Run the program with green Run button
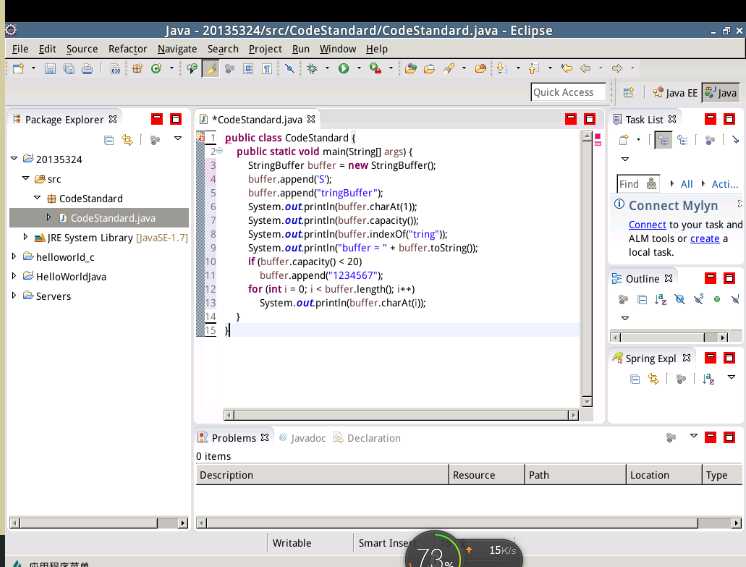The width and height of the screenshot is (746, 567). [344, 69]
